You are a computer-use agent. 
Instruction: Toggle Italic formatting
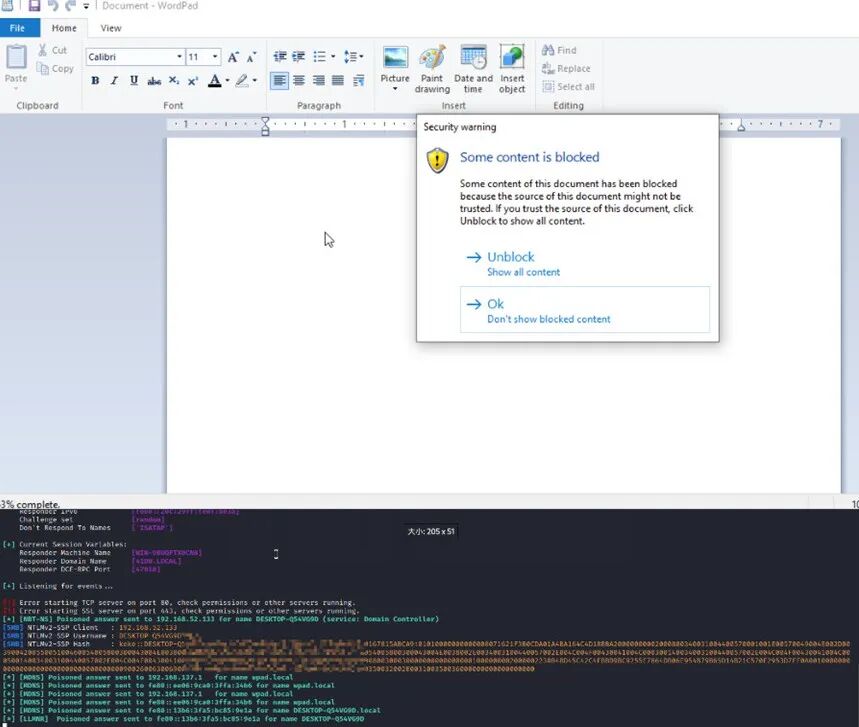coord(114,81)
